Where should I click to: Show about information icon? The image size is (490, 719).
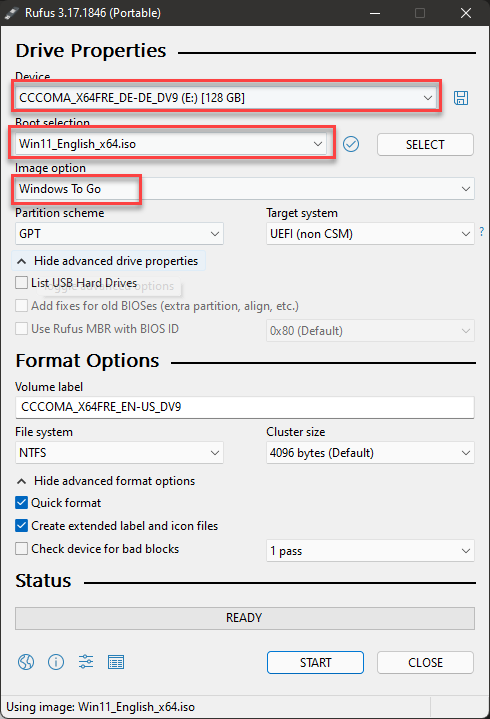tap(56, 662)
